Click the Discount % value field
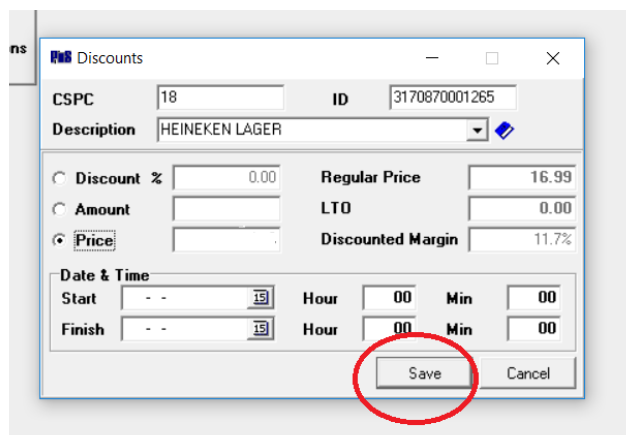The width and height of the screenshot is (634, 444). (x=226, y=177)
